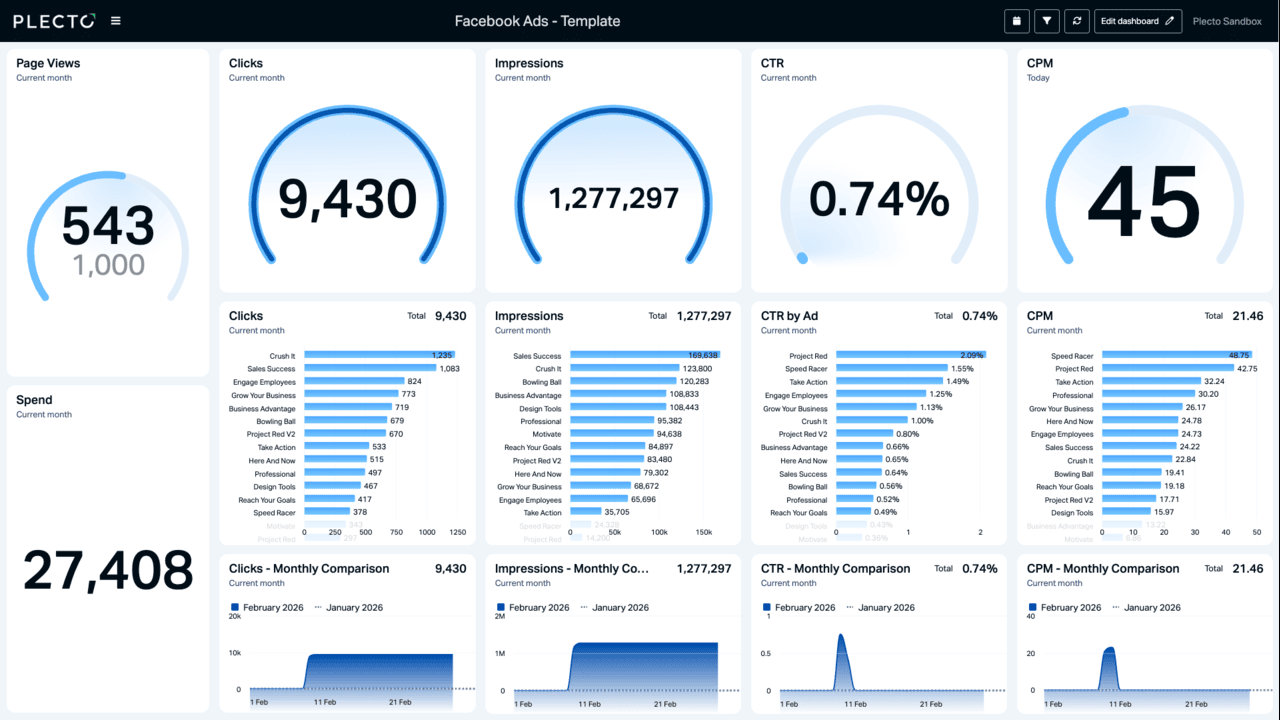
Task: Click the Plecto logo
Action: pos(53,20)
